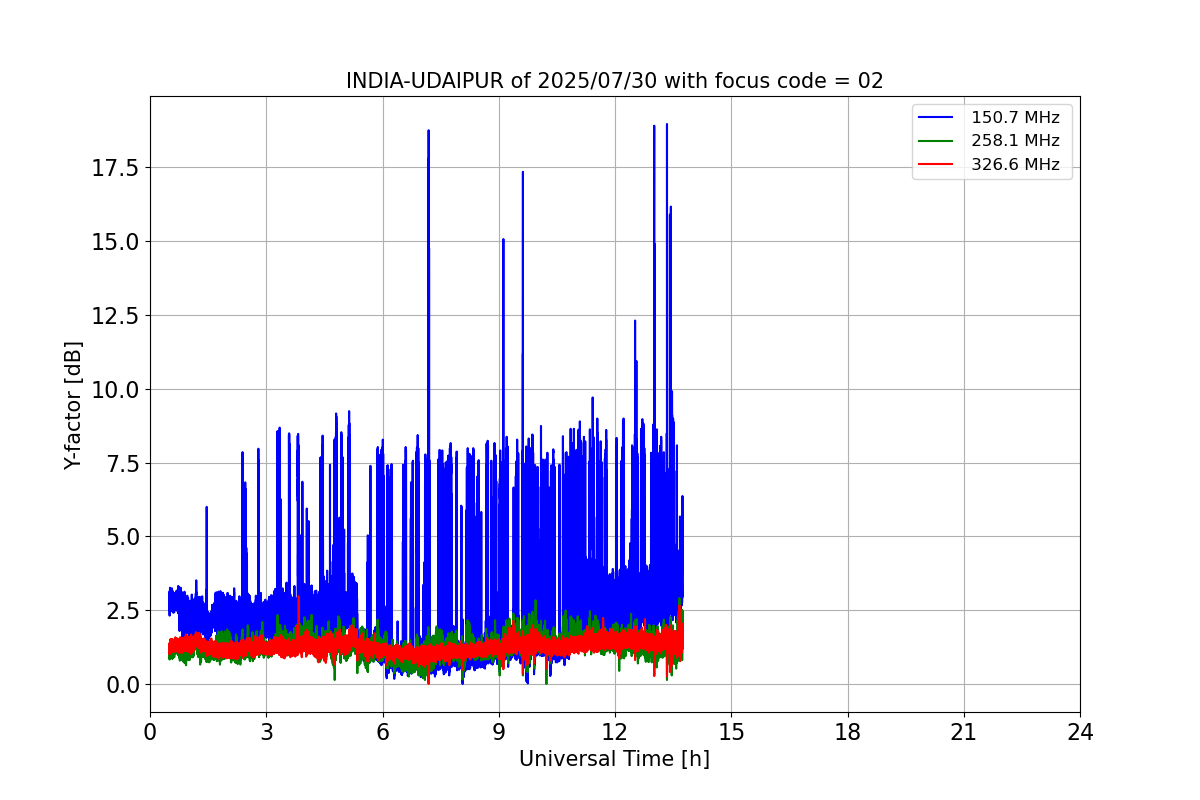The width and height of the screenshot is (1200, 800).
Task: Click the red line sample in legend
Action: [937, 165]
